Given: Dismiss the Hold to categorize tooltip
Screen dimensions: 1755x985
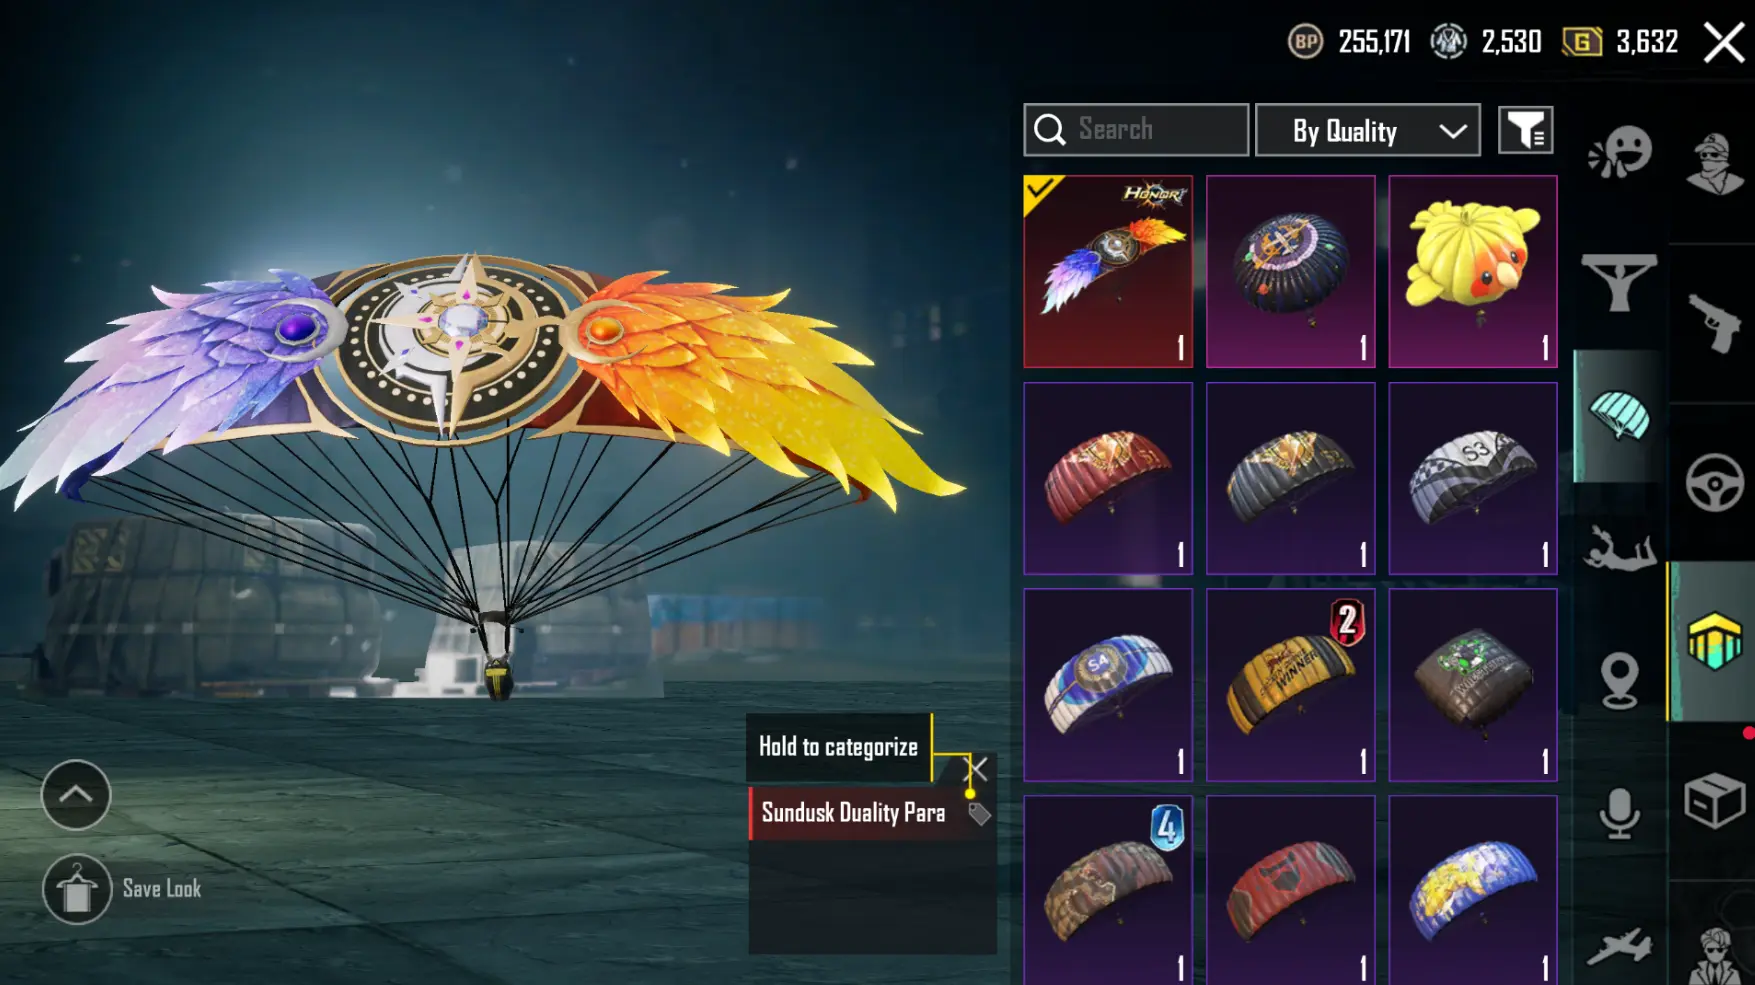Looking at the screenshot, I should 976,769.
